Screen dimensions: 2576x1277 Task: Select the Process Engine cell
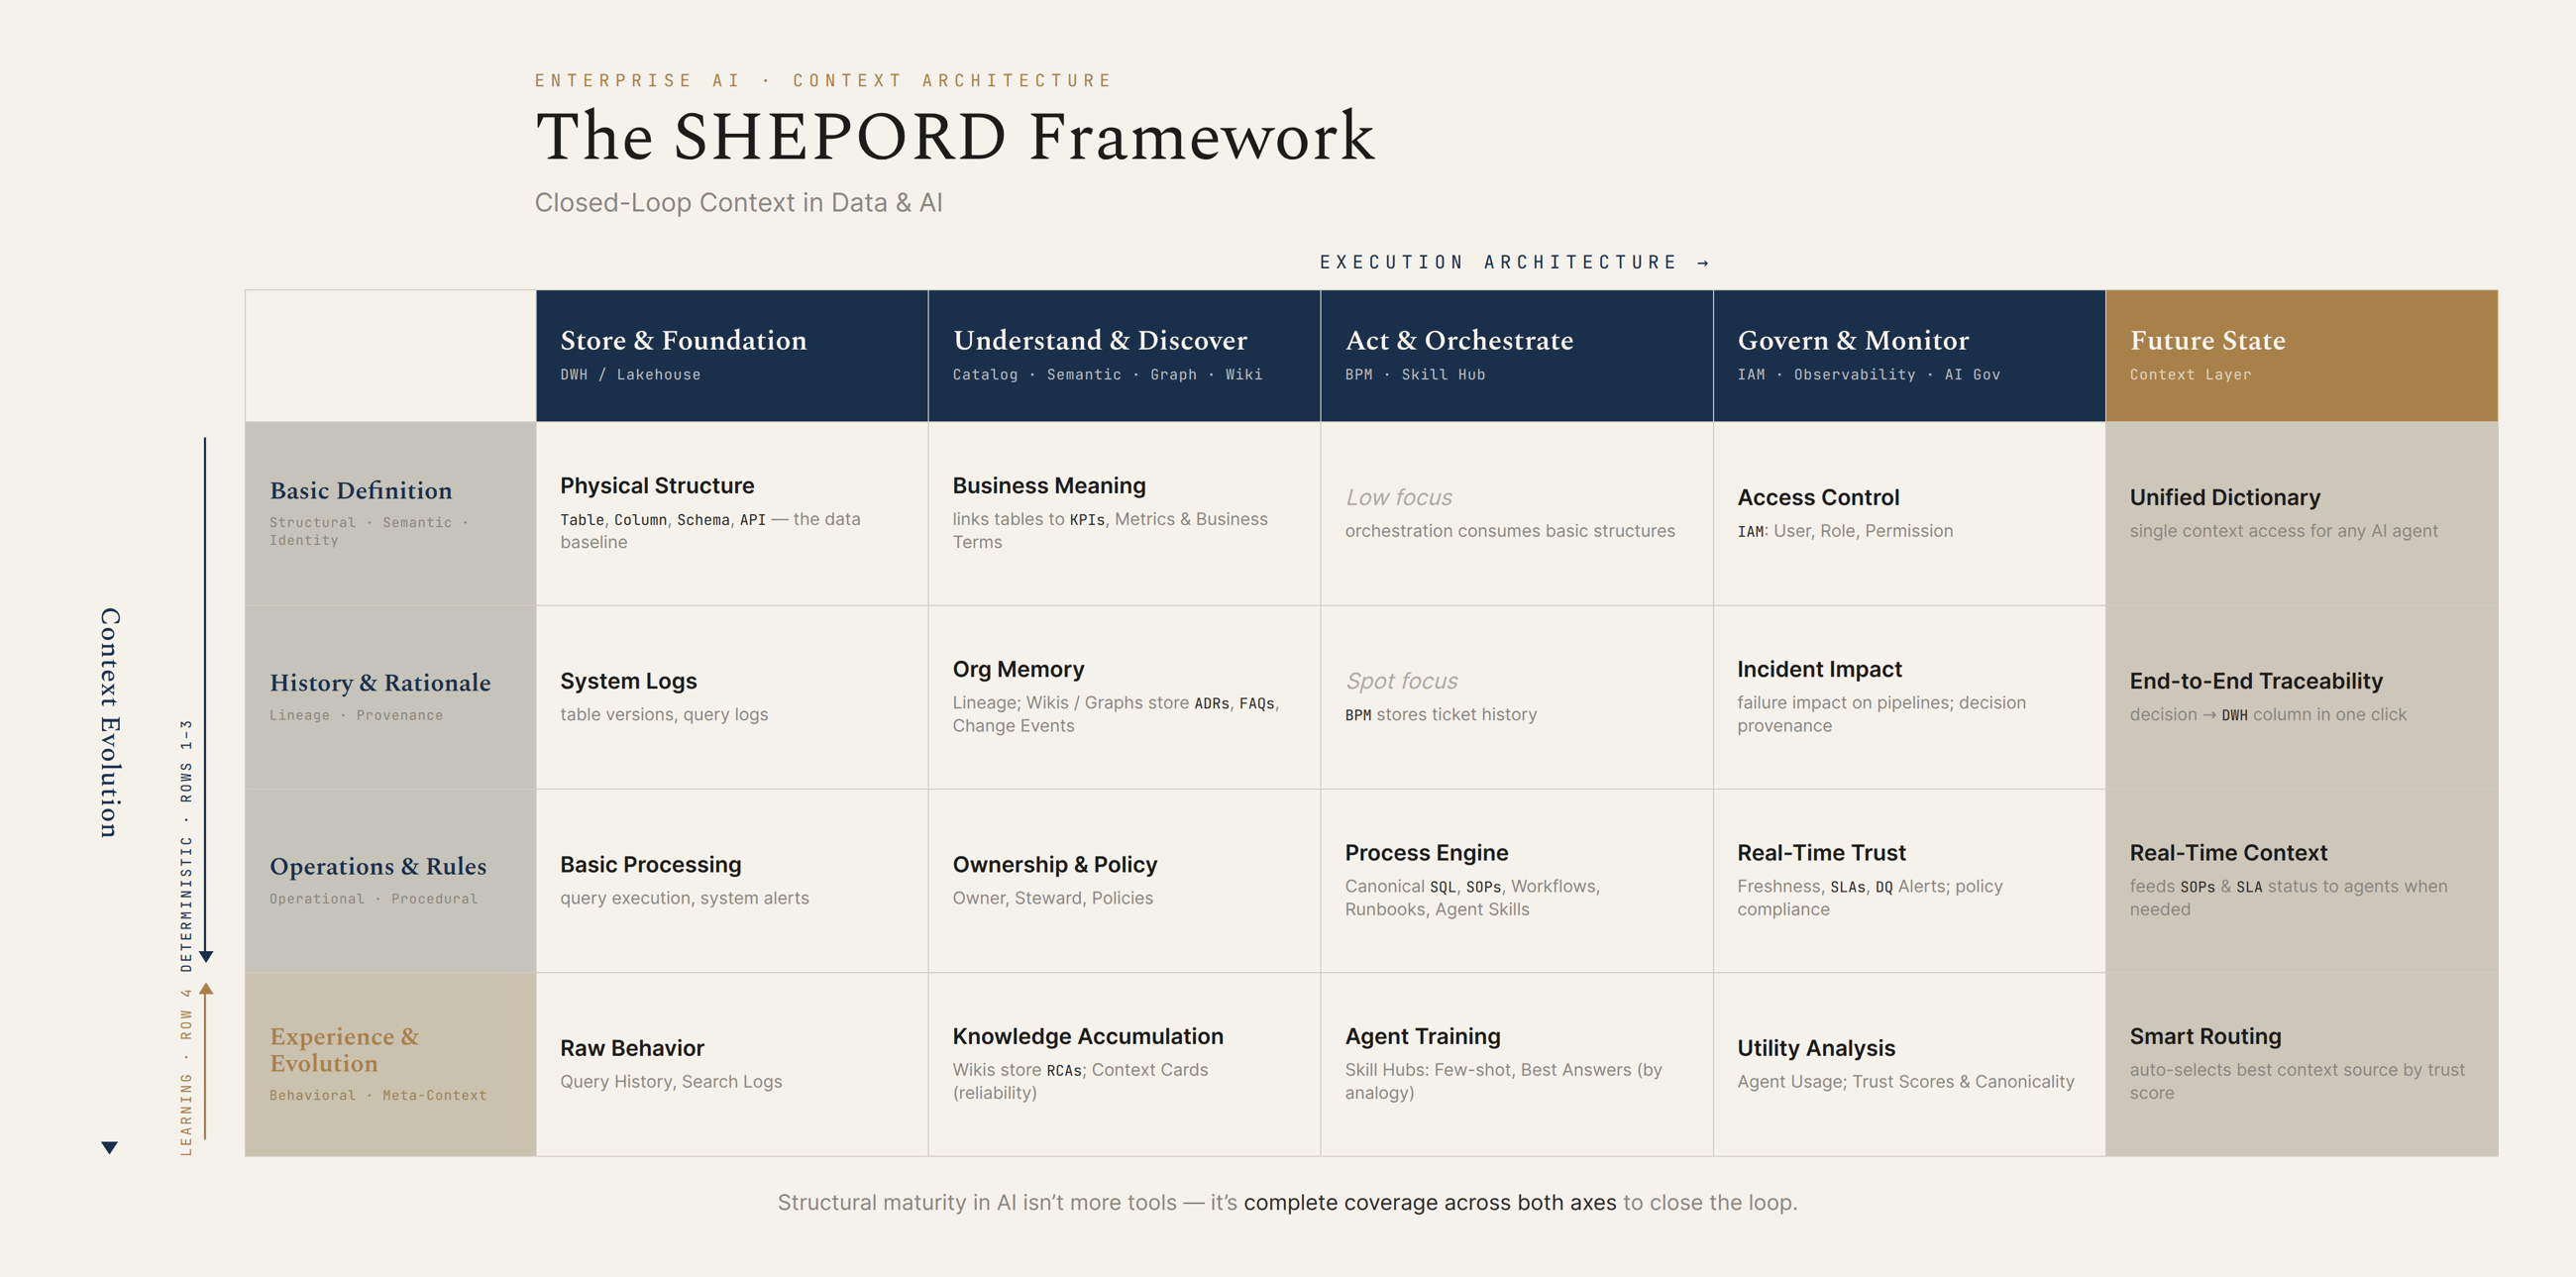(x=1517, y=881)
